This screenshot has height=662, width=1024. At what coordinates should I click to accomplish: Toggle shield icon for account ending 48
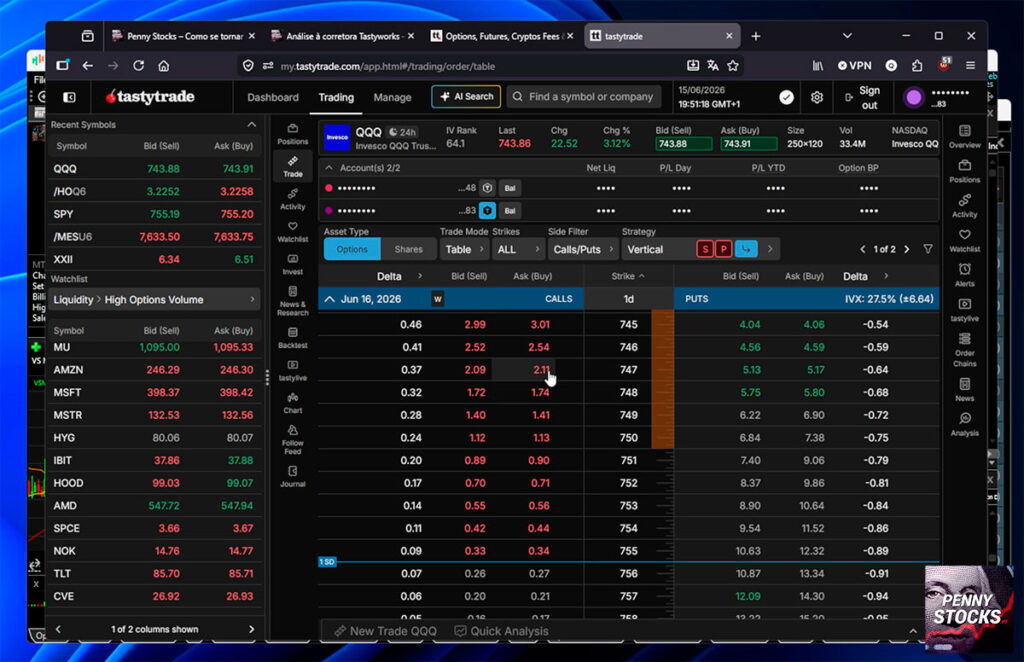(x=487, y=188)
